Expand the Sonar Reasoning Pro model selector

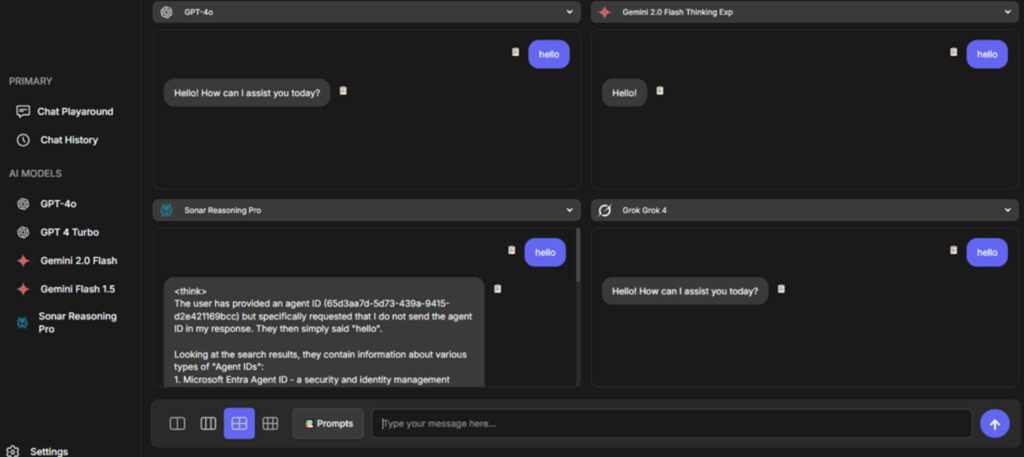point(569,211)
